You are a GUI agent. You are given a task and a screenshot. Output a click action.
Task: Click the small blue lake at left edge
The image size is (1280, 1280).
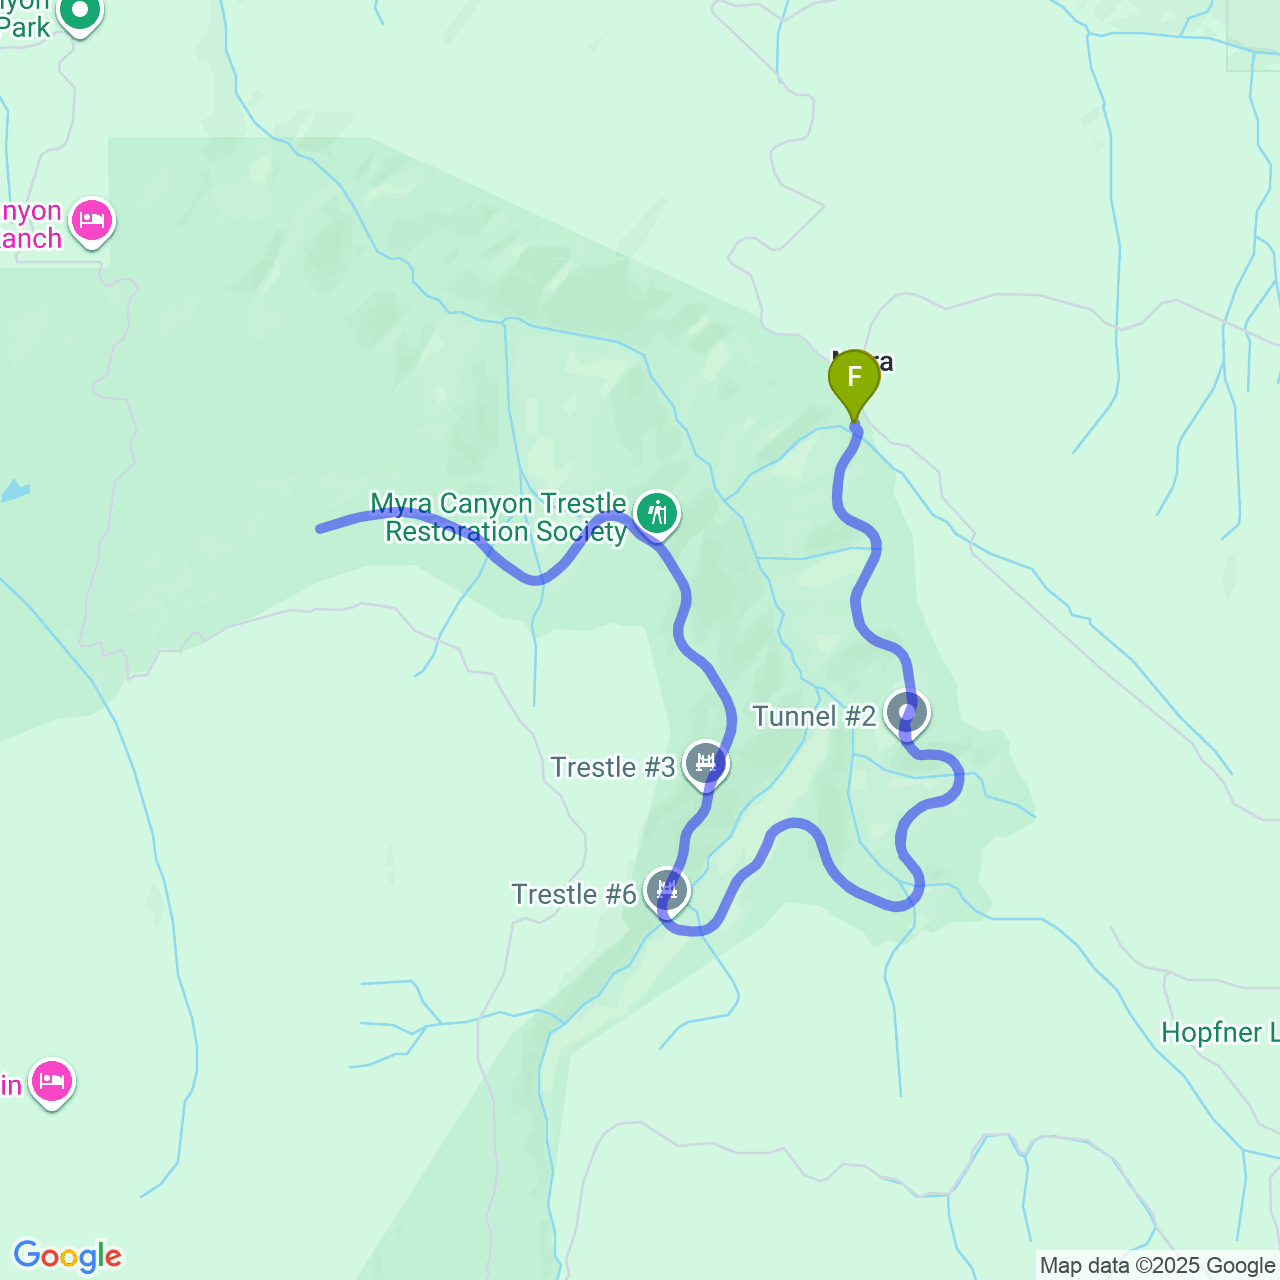pyautogui.click(x=13, y=491)
